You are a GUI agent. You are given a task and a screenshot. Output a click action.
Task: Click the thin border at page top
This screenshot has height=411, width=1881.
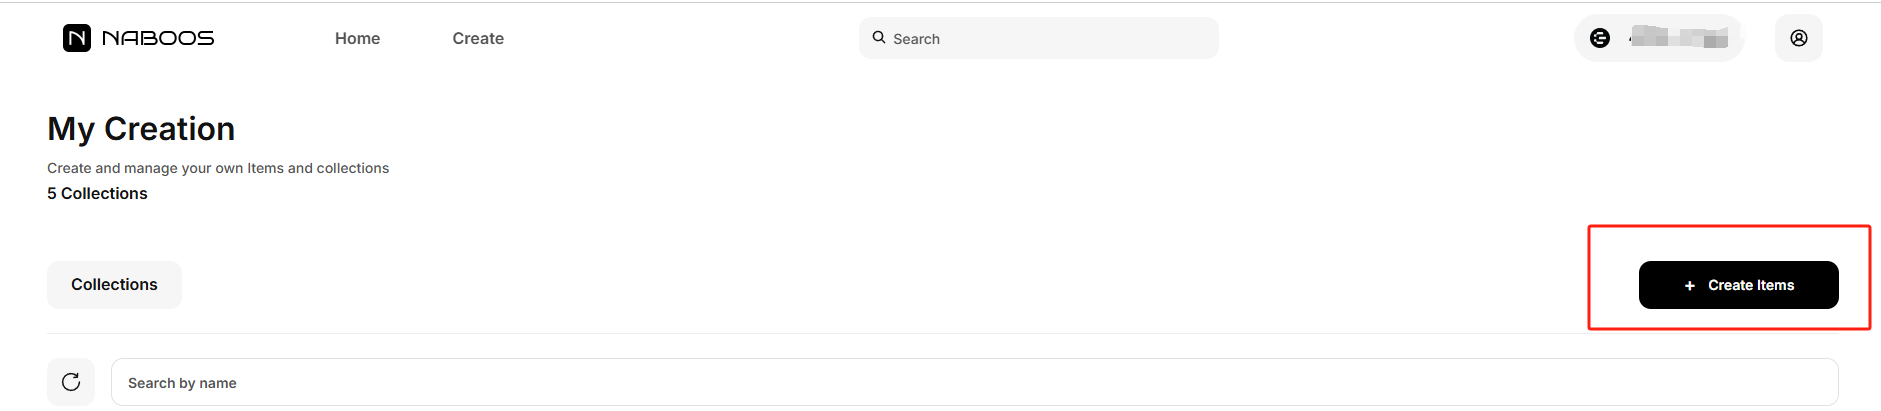click(940, 2)
